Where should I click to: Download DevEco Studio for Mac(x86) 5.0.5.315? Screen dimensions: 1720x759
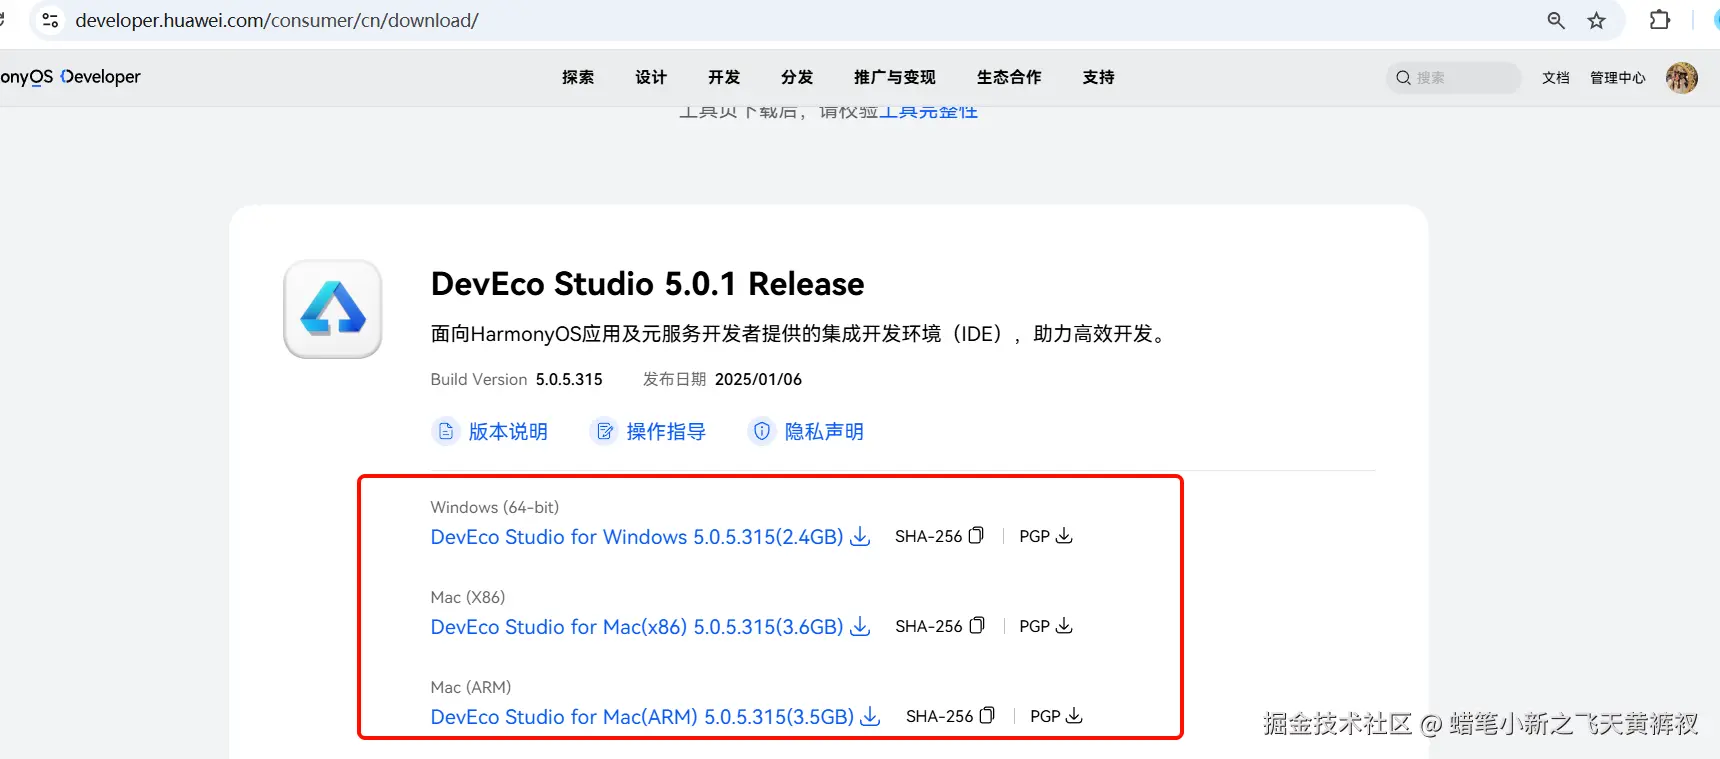click(x=637, y=627)
